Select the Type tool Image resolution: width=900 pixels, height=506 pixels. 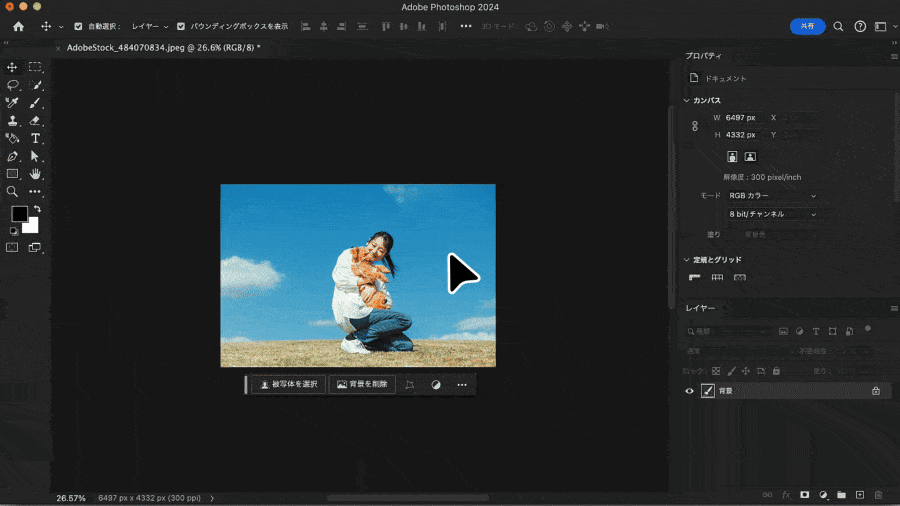pos(35,138)
